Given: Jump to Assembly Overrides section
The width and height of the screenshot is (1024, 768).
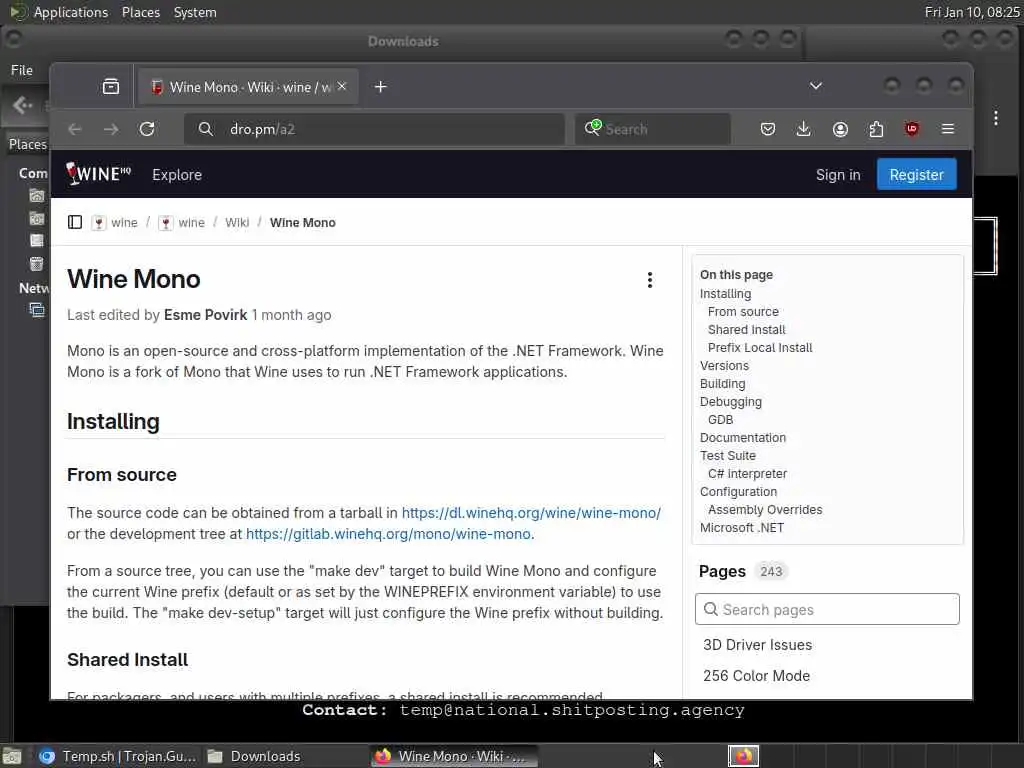Looking at the screenshot, I should click(765, 509).
